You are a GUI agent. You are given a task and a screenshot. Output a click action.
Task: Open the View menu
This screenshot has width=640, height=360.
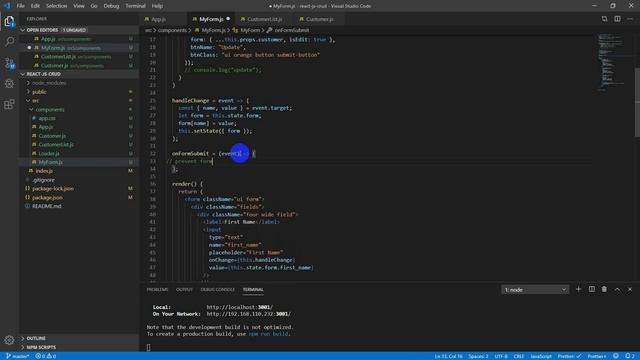pyautogui.click(x=79, y=6)
